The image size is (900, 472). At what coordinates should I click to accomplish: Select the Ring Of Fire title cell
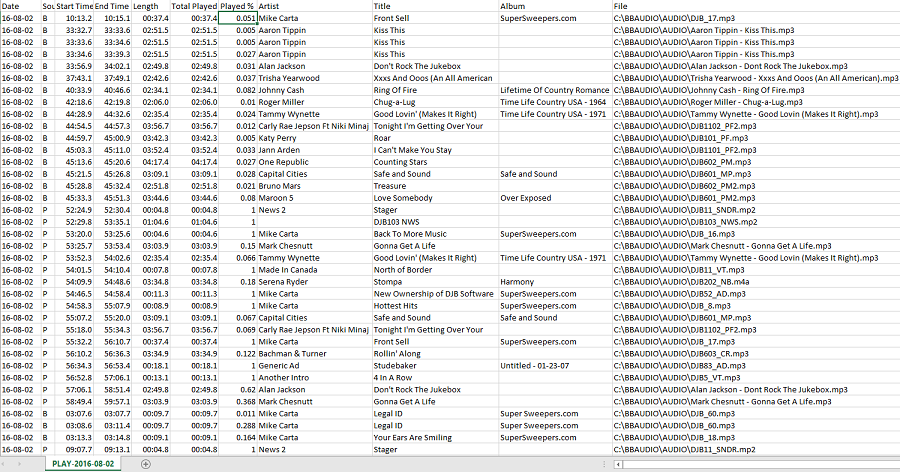435,90
